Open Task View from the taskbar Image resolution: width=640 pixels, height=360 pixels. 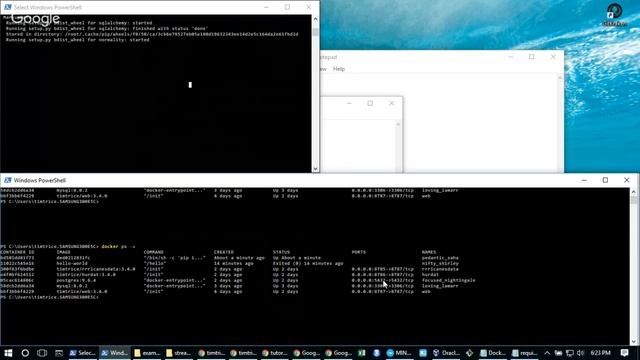point(42,353)
